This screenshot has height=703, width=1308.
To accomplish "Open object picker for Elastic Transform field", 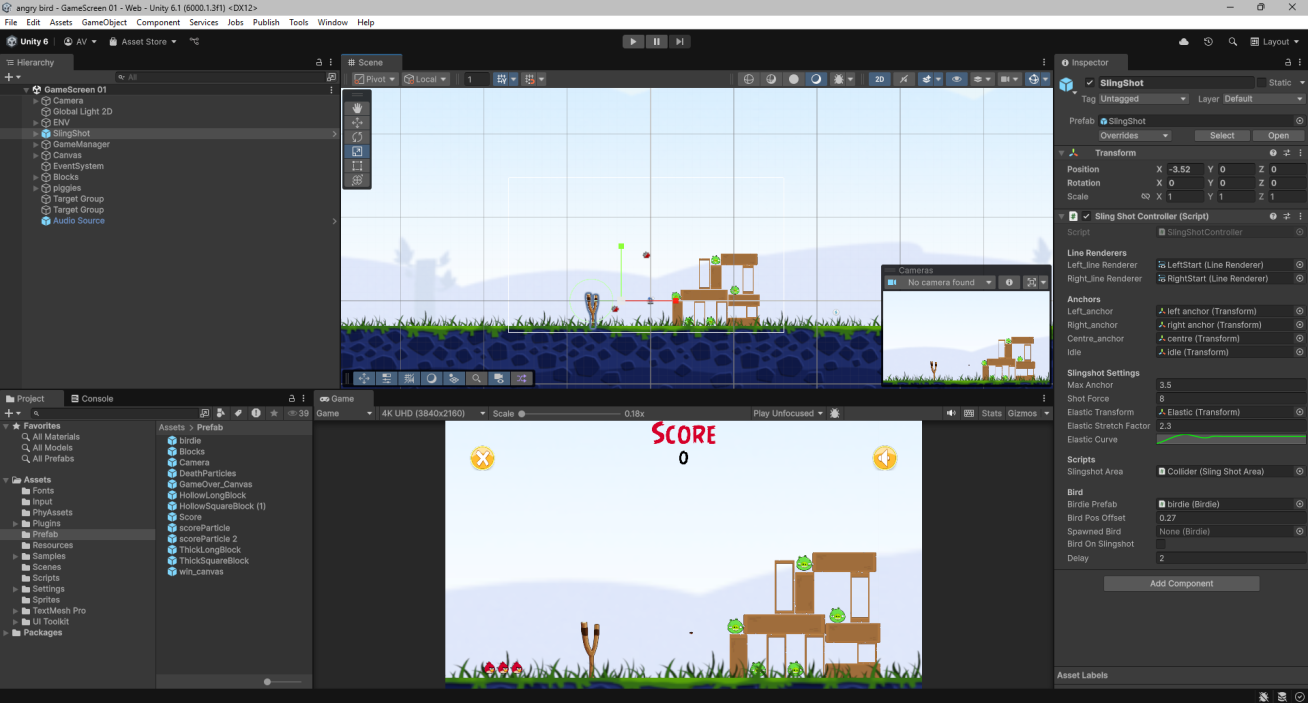I will (x=1299, y=412).
